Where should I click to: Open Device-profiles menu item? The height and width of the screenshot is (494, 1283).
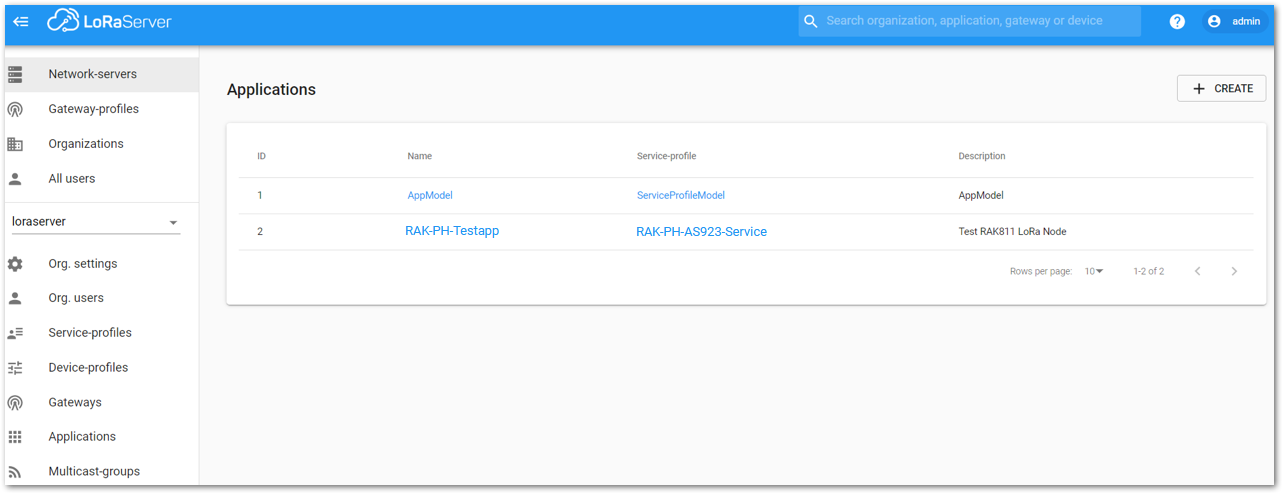tap(102, 368)
